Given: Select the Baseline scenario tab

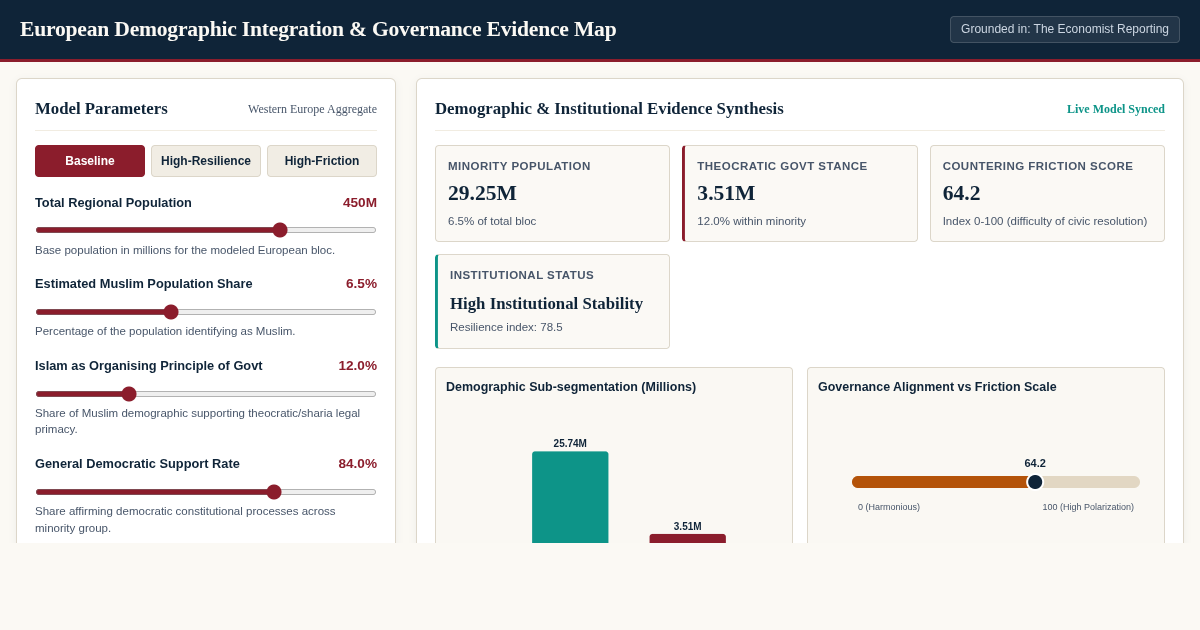Looking at the screenshot, I should (90, 161).
